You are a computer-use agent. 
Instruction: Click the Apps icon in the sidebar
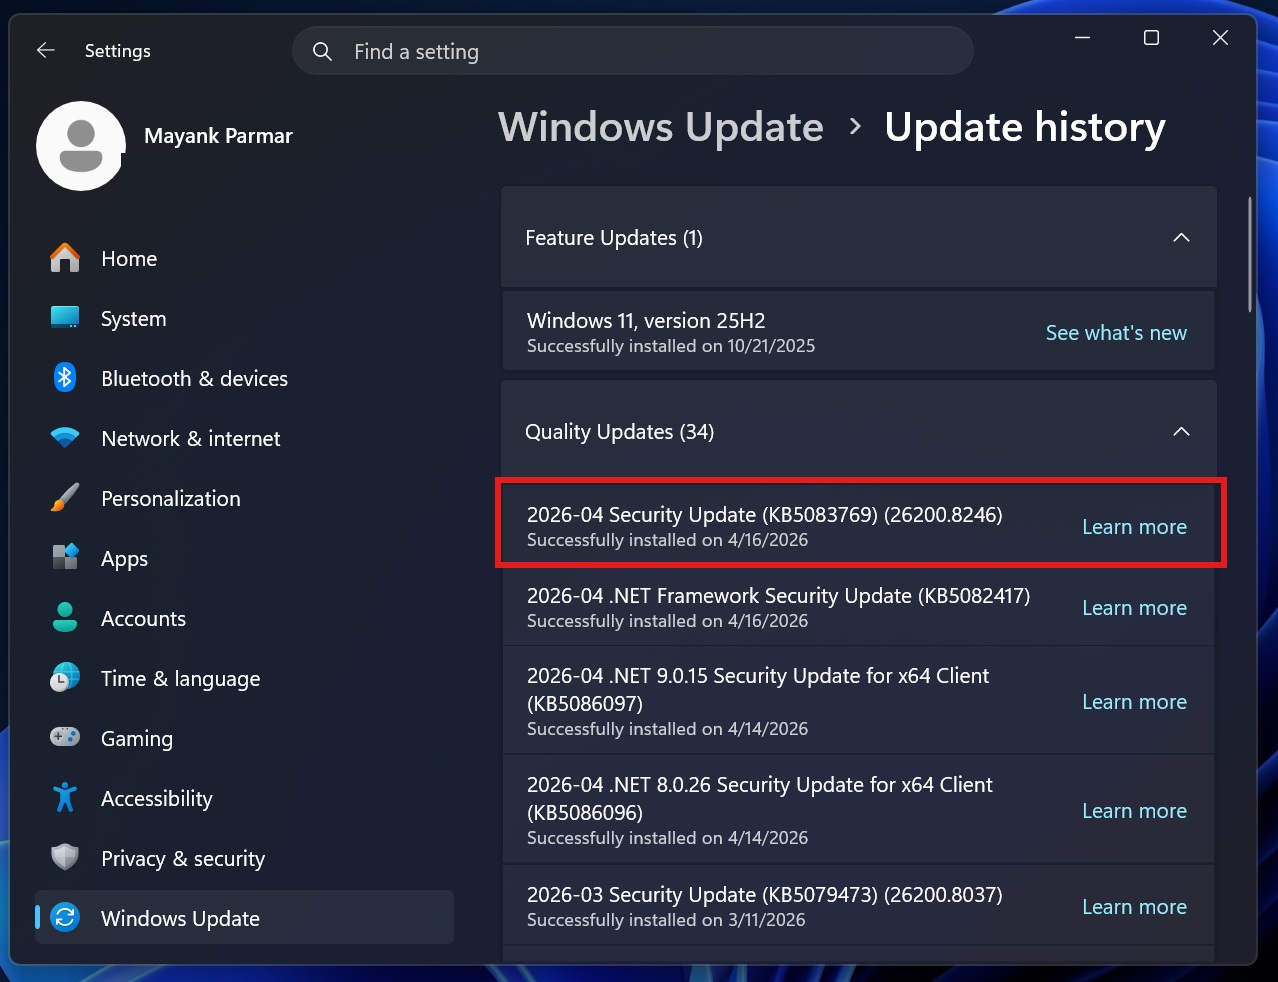tap(64, 558)
